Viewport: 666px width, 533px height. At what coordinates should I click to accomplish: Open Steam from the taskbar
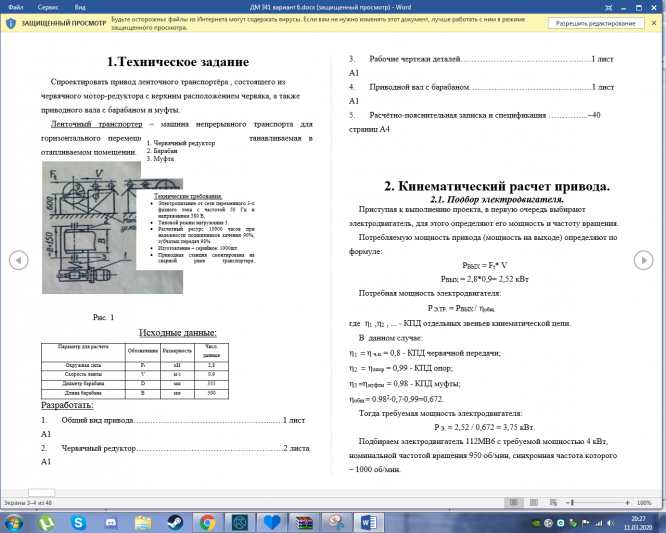pos(175,522)
